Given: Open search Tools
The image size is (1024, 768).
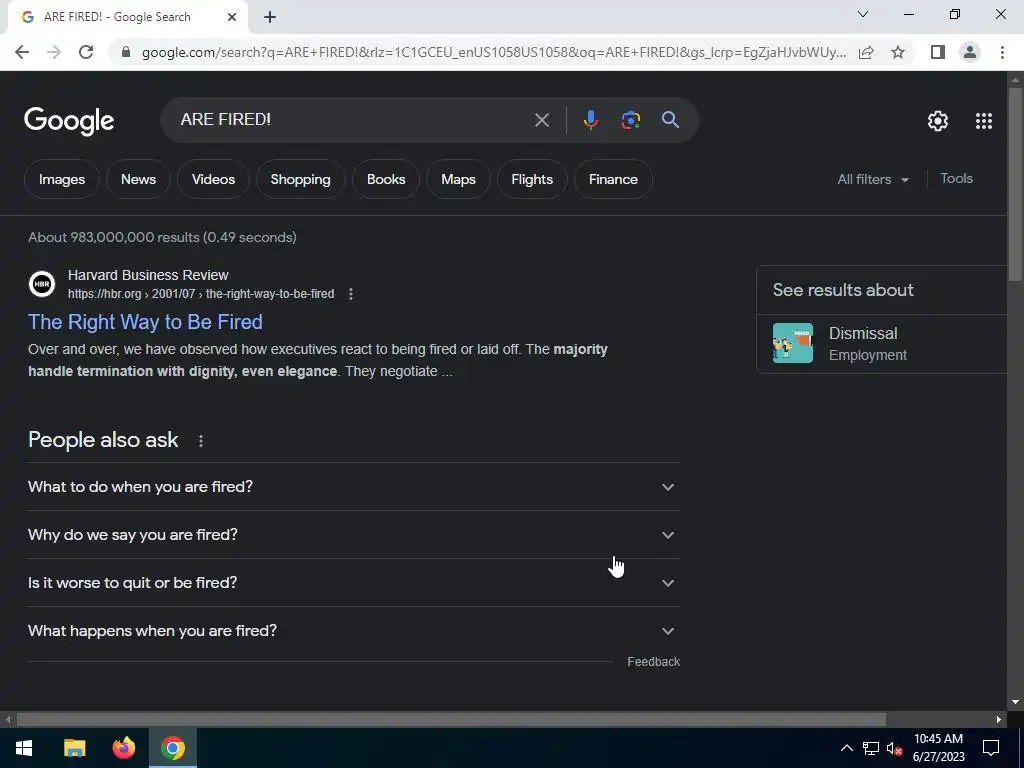Looking at the screenshot, I should tap(957, 178).
